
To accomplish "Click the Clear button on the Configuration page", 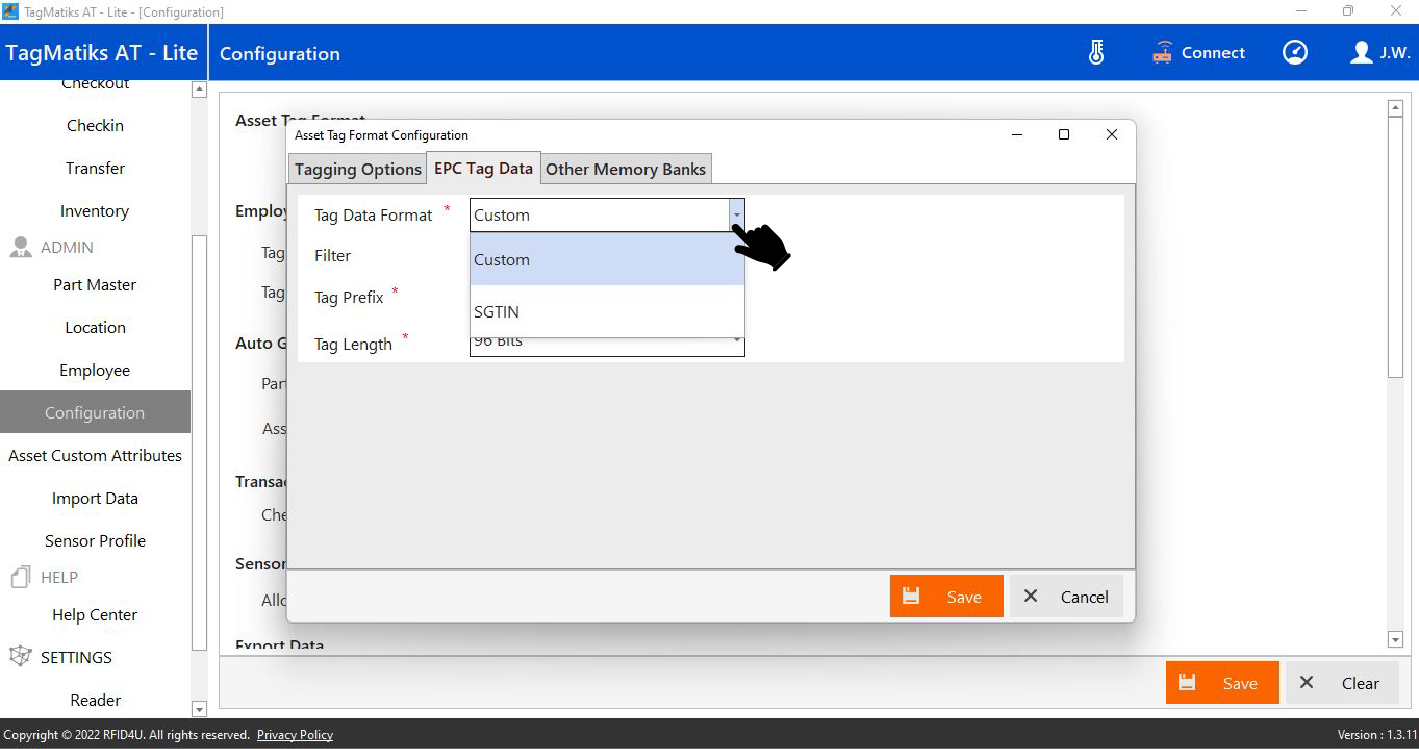I will [x=1342, y=683].
